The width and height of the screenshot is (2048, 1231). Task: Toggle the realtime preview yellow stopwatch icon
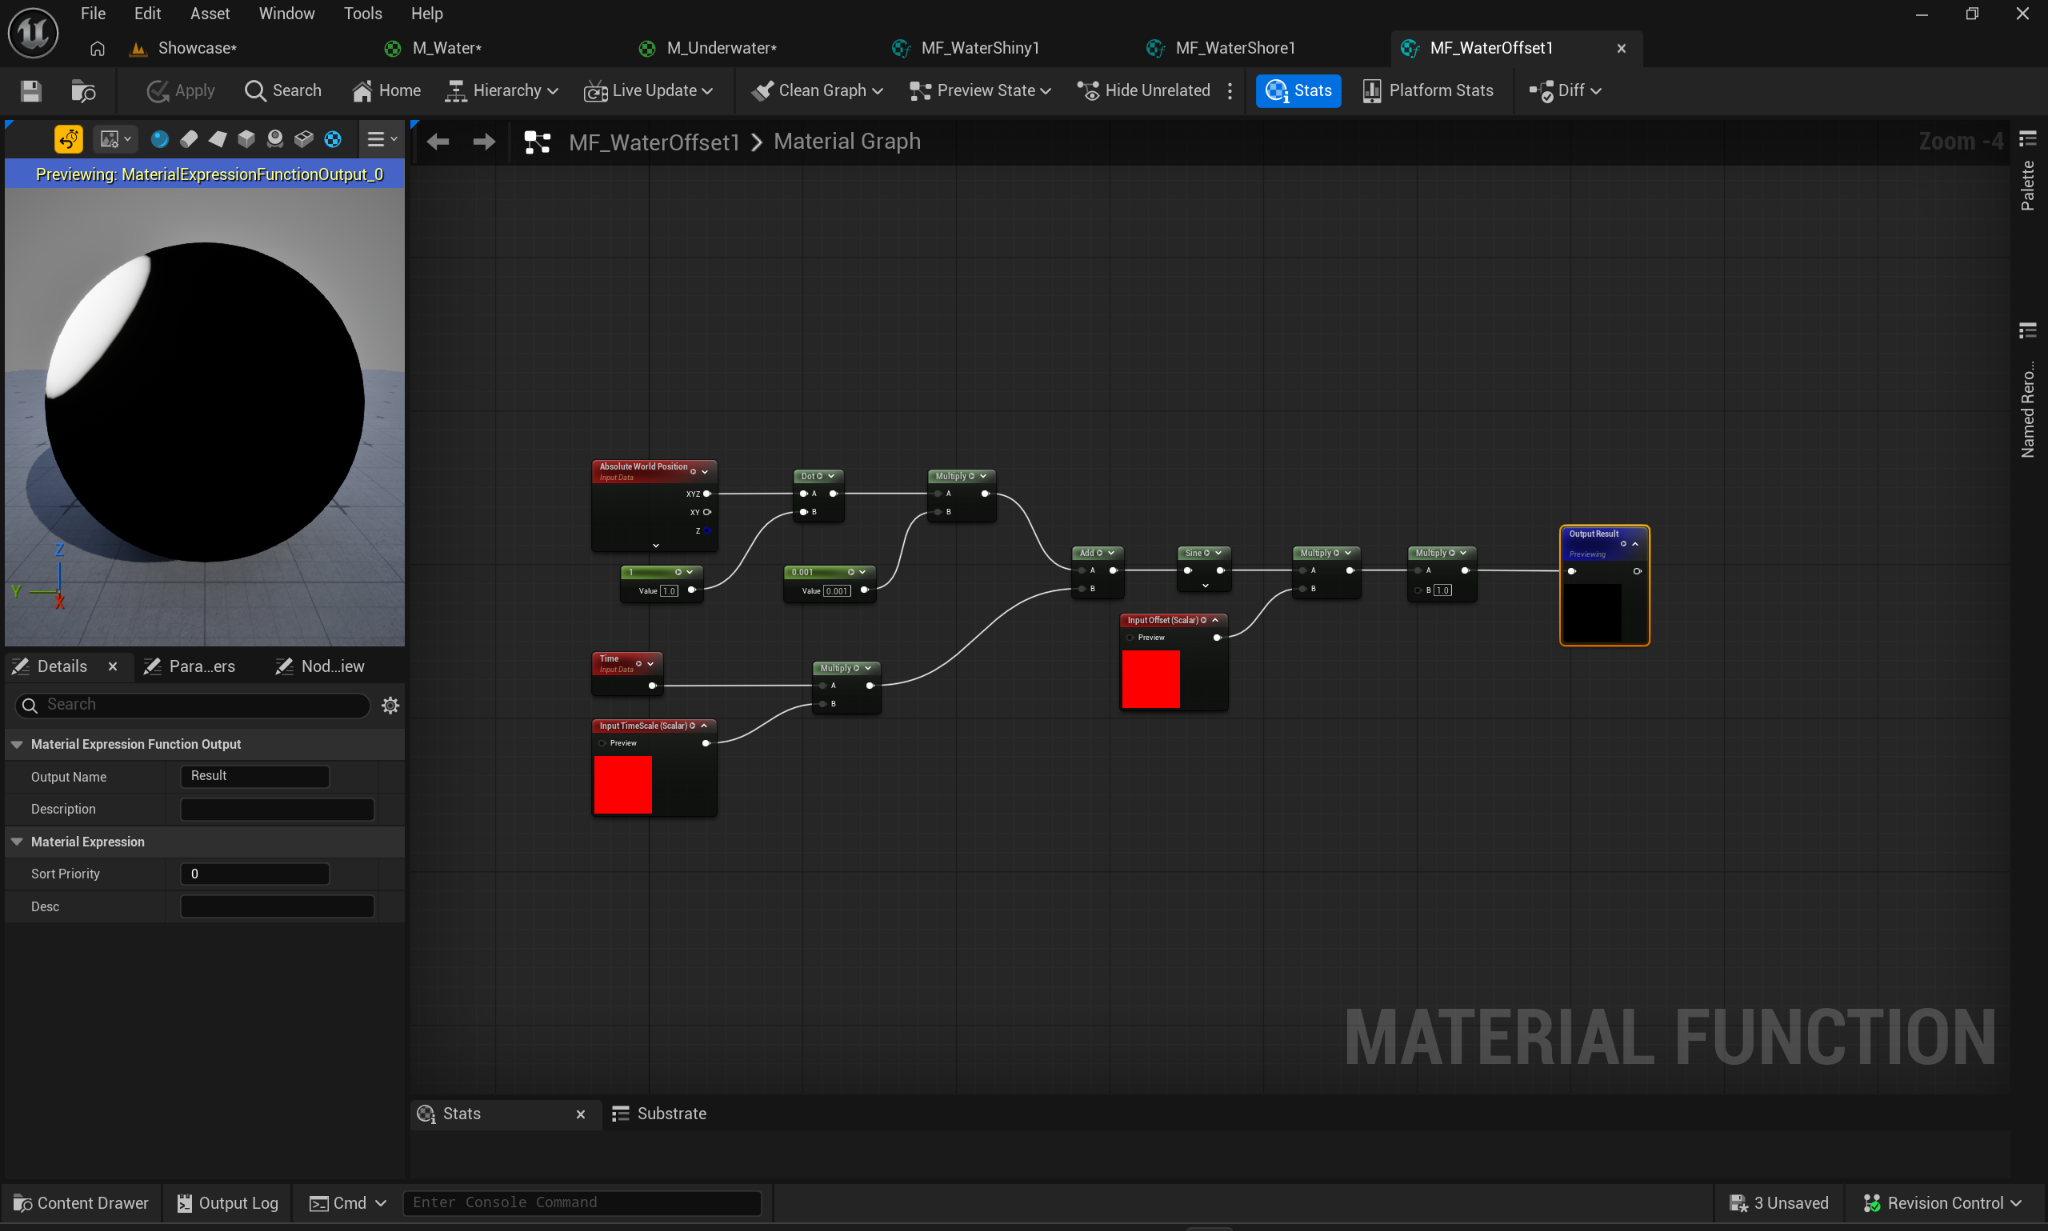[68, 139]
